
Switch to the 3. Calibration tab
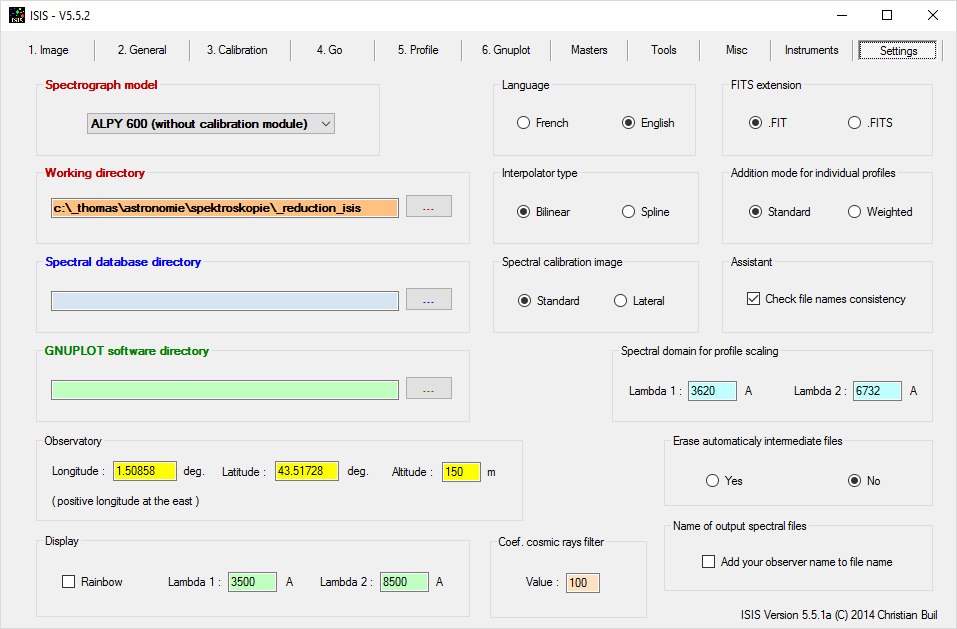pyautogui.click(x=237, y=50)
